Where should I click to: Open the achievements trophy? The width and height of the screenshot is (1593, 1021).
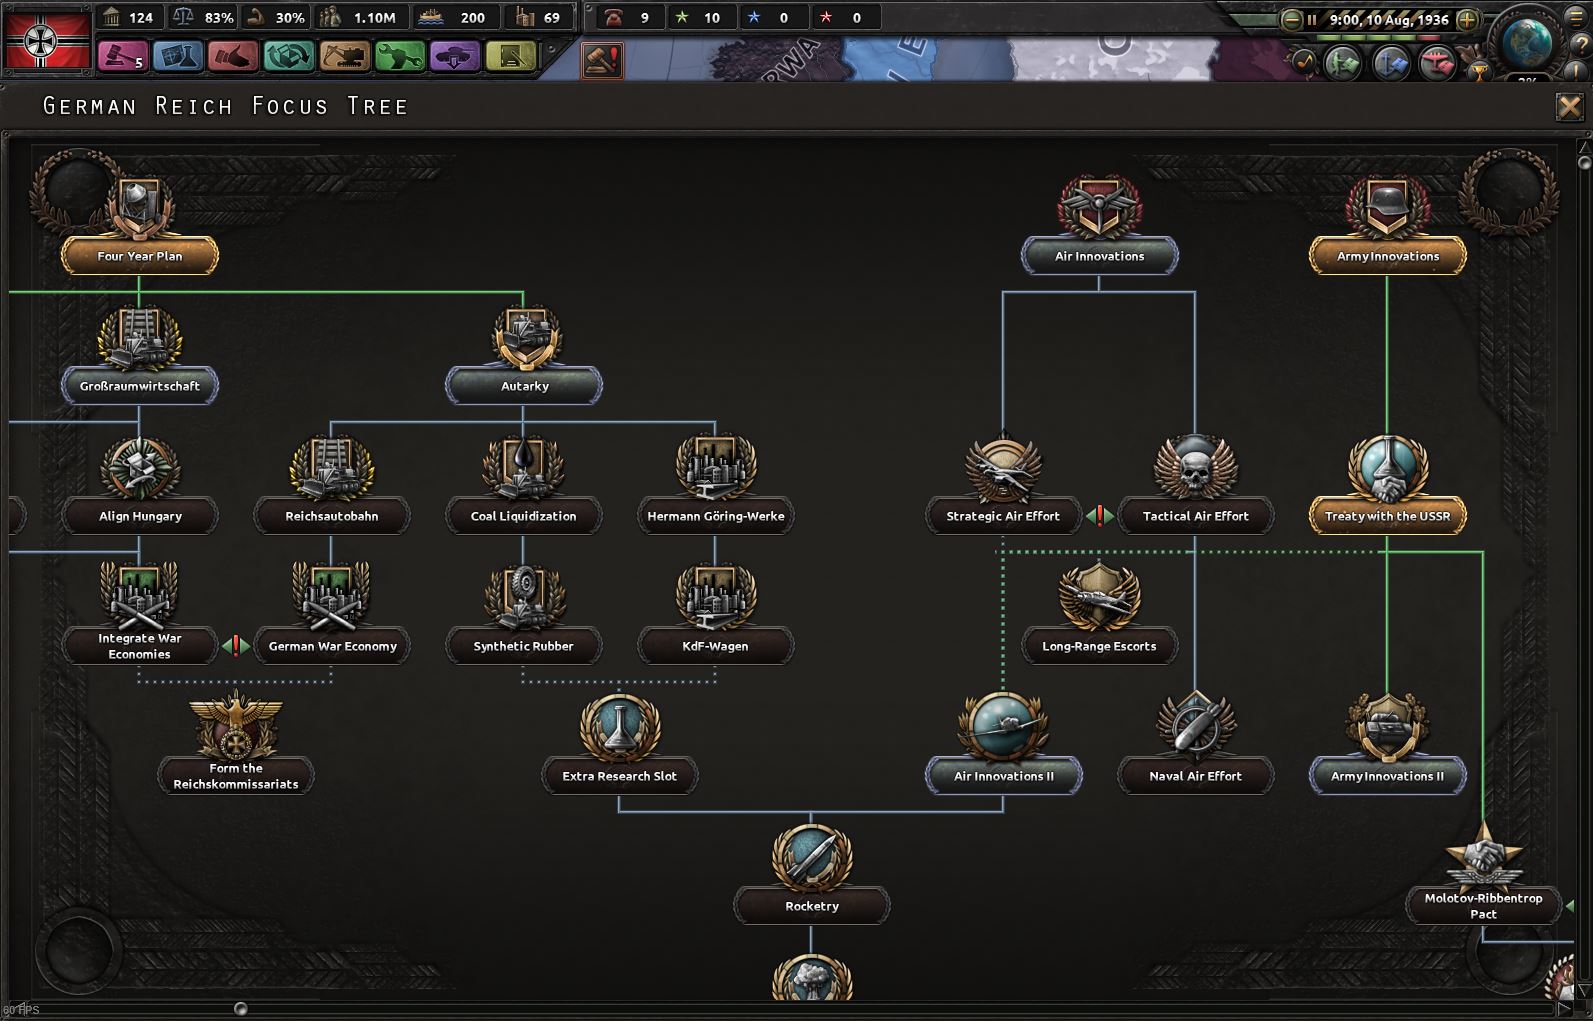(1477, 71)
